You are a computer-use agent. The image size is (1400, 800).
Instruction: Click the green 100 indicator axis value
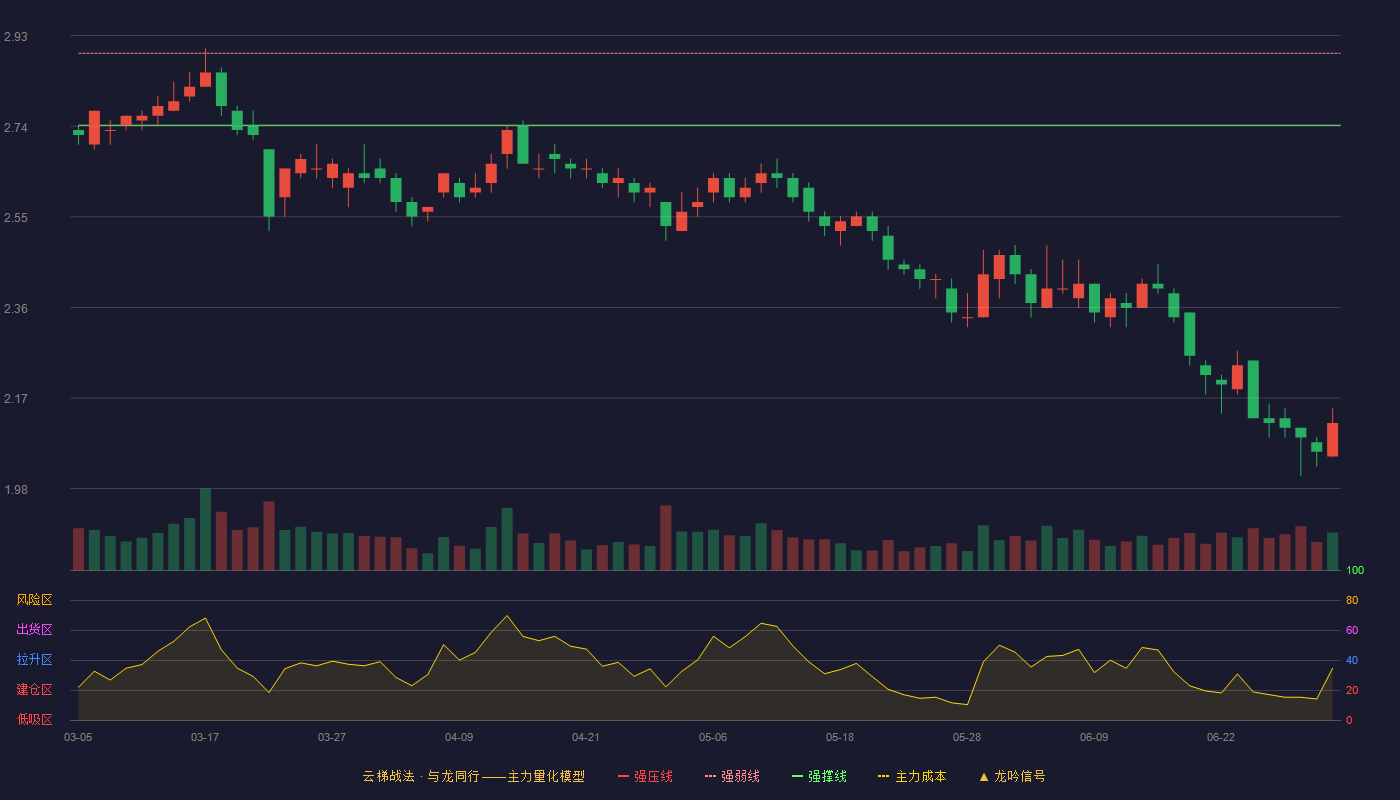1355,571
